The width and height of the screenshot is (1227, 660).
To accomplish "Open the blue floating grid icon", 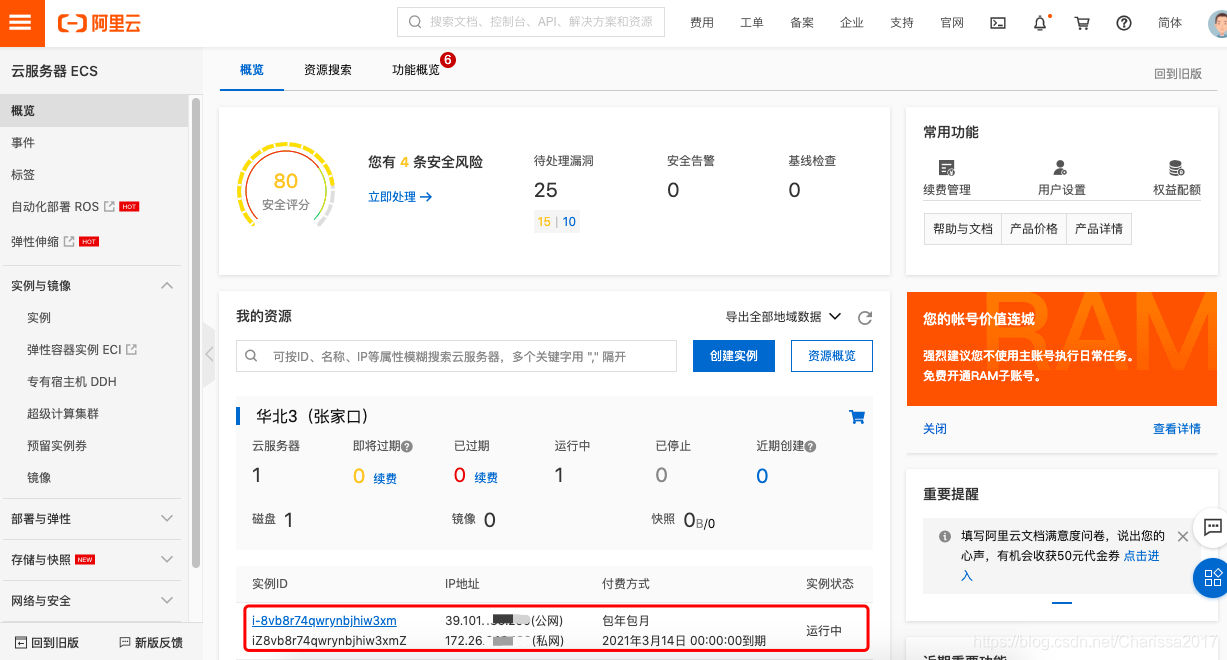I will click(1212, 577).
